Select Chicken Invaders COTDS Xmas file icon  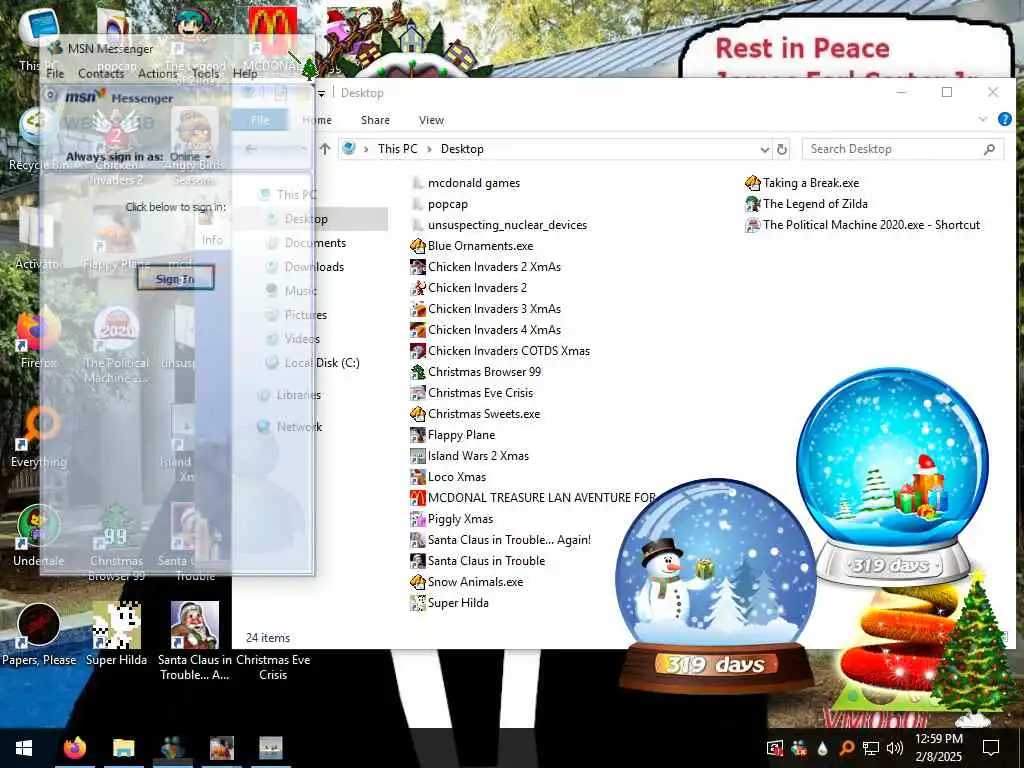(417, 351)
